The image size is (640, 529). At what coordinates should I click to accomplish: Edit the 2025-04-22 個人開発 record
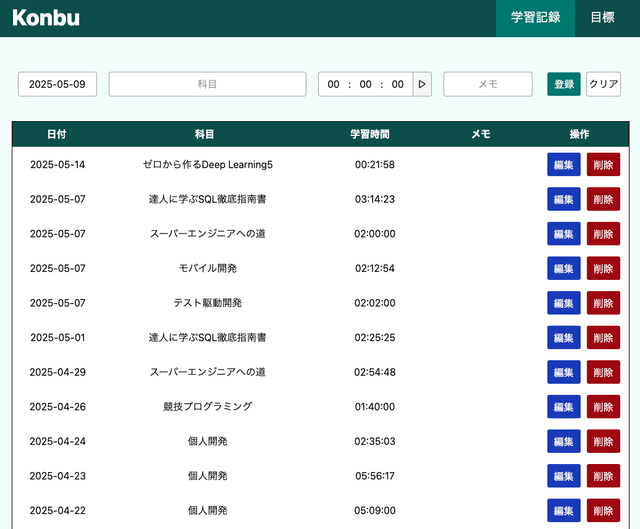coord(564,510)
